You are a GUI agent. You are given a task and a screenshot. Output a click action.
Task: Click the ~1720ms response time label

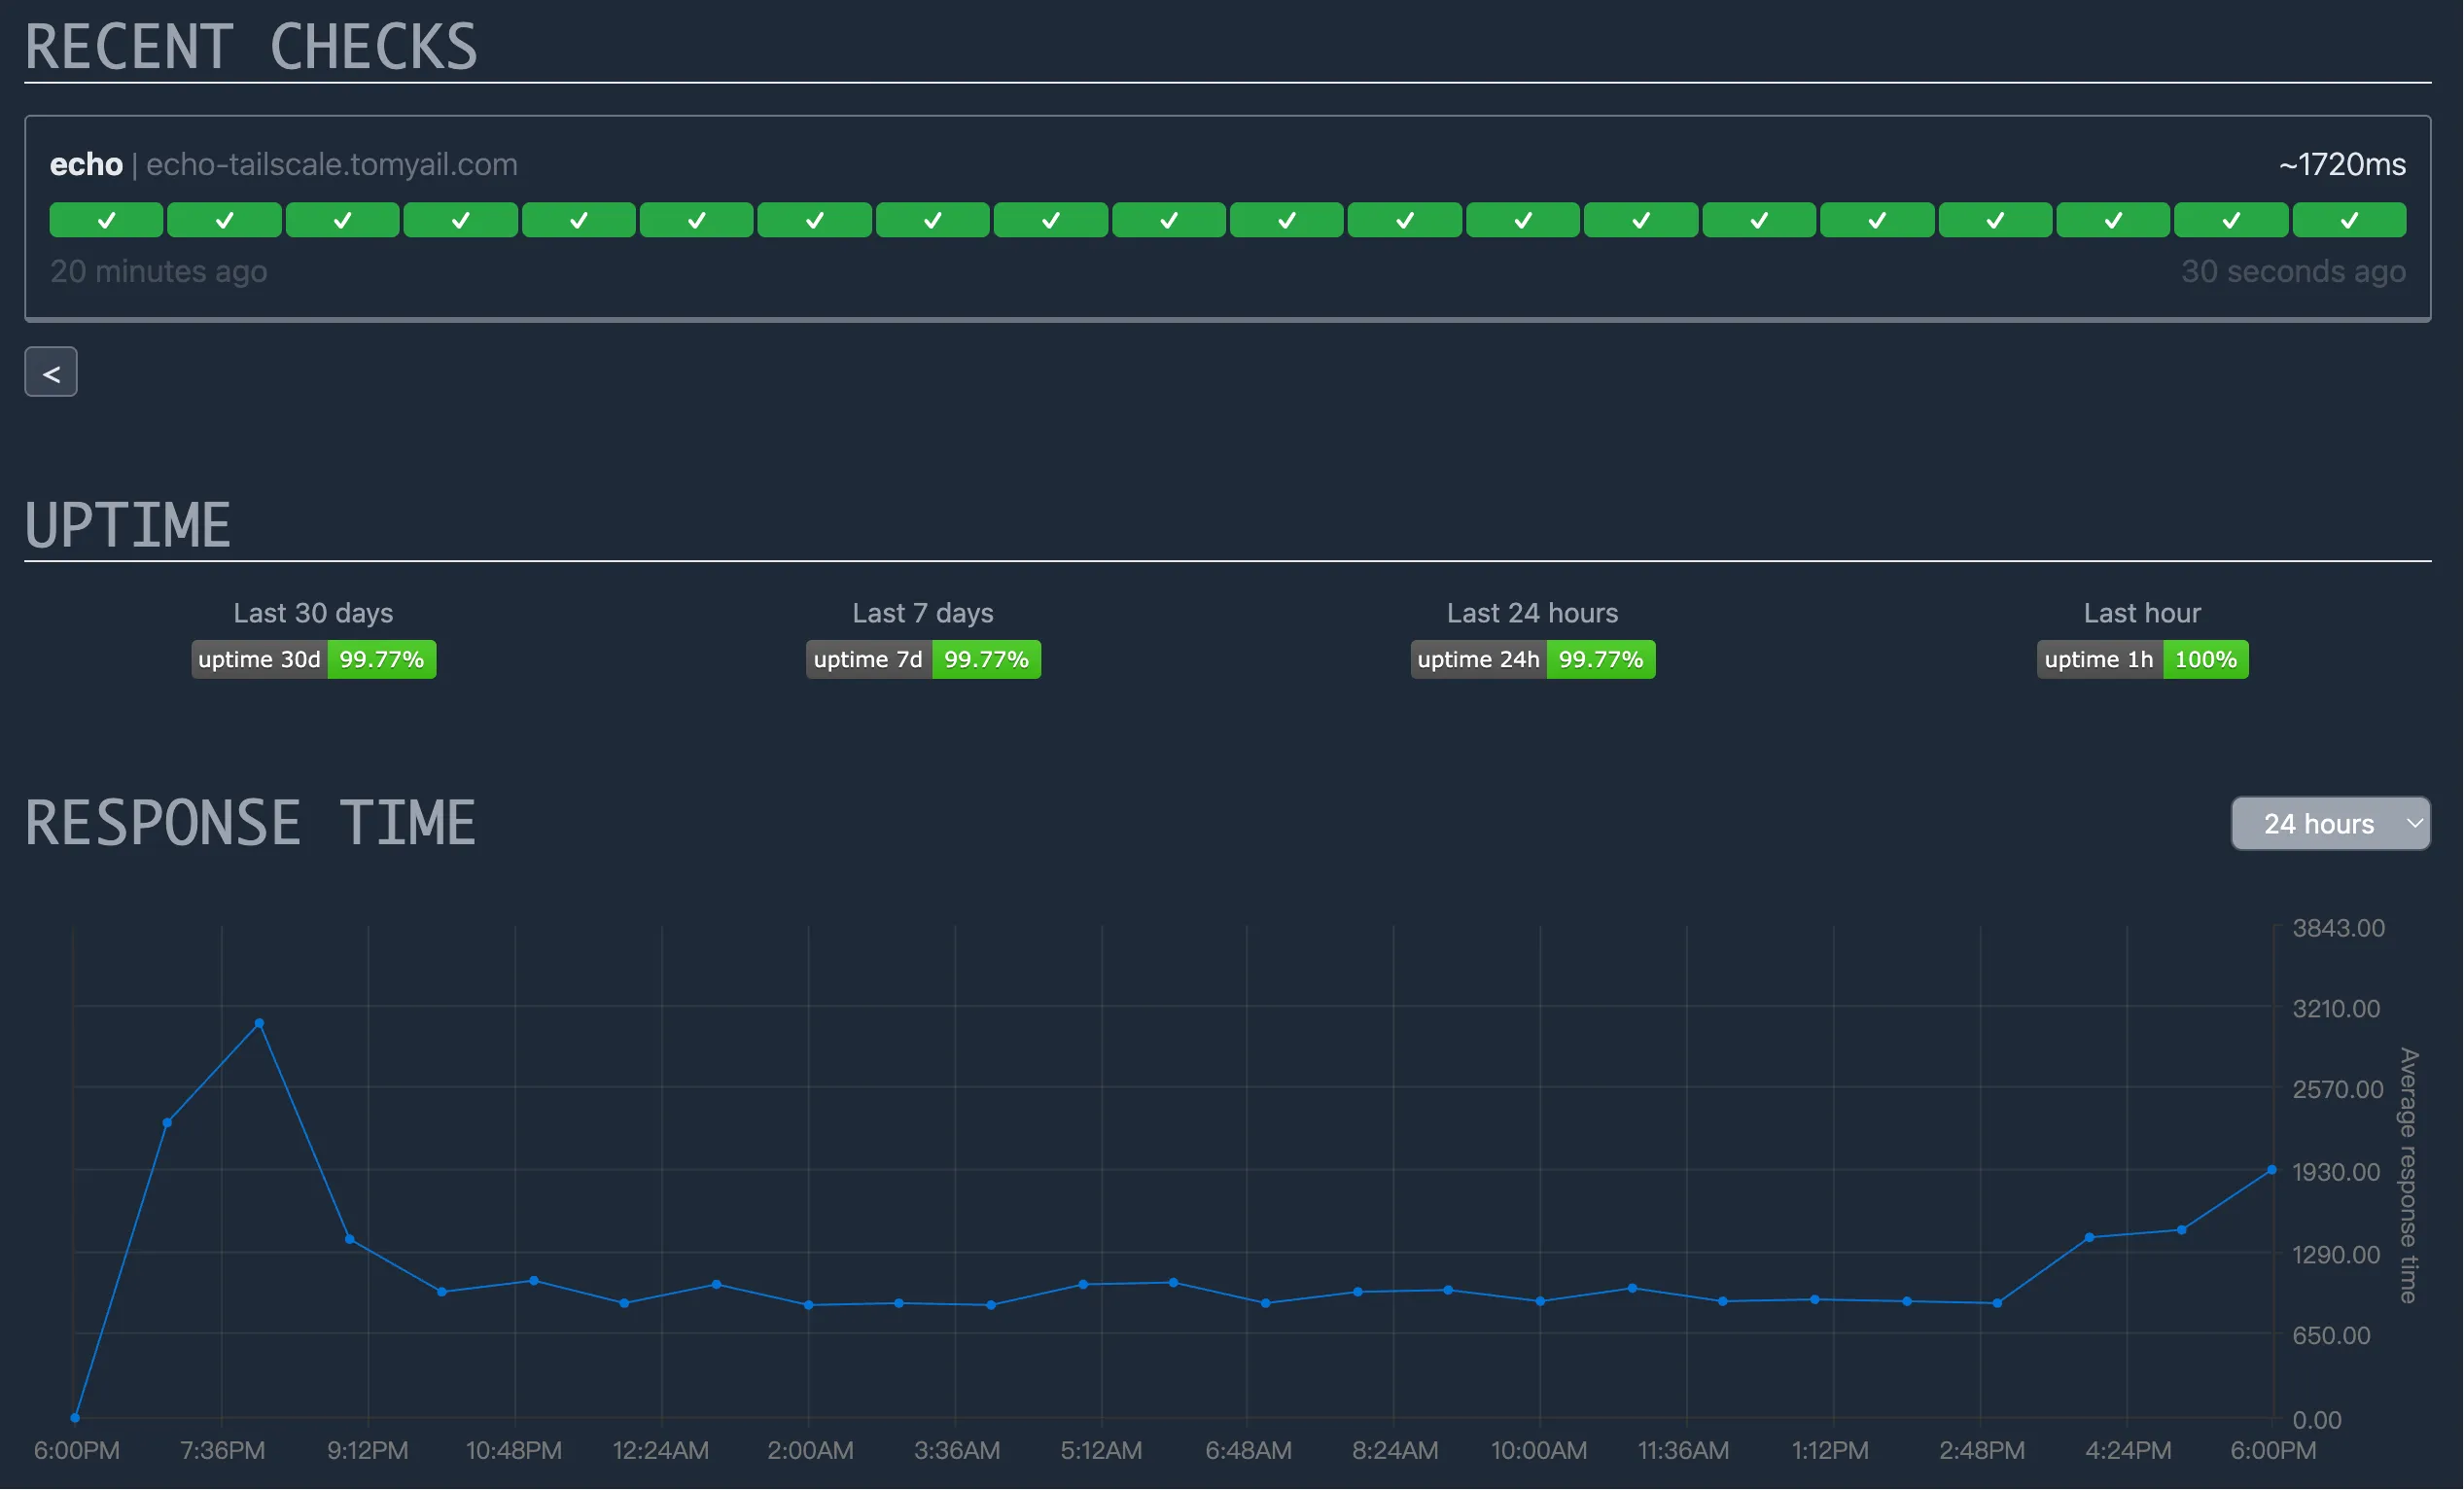(x=2341, y=164)
